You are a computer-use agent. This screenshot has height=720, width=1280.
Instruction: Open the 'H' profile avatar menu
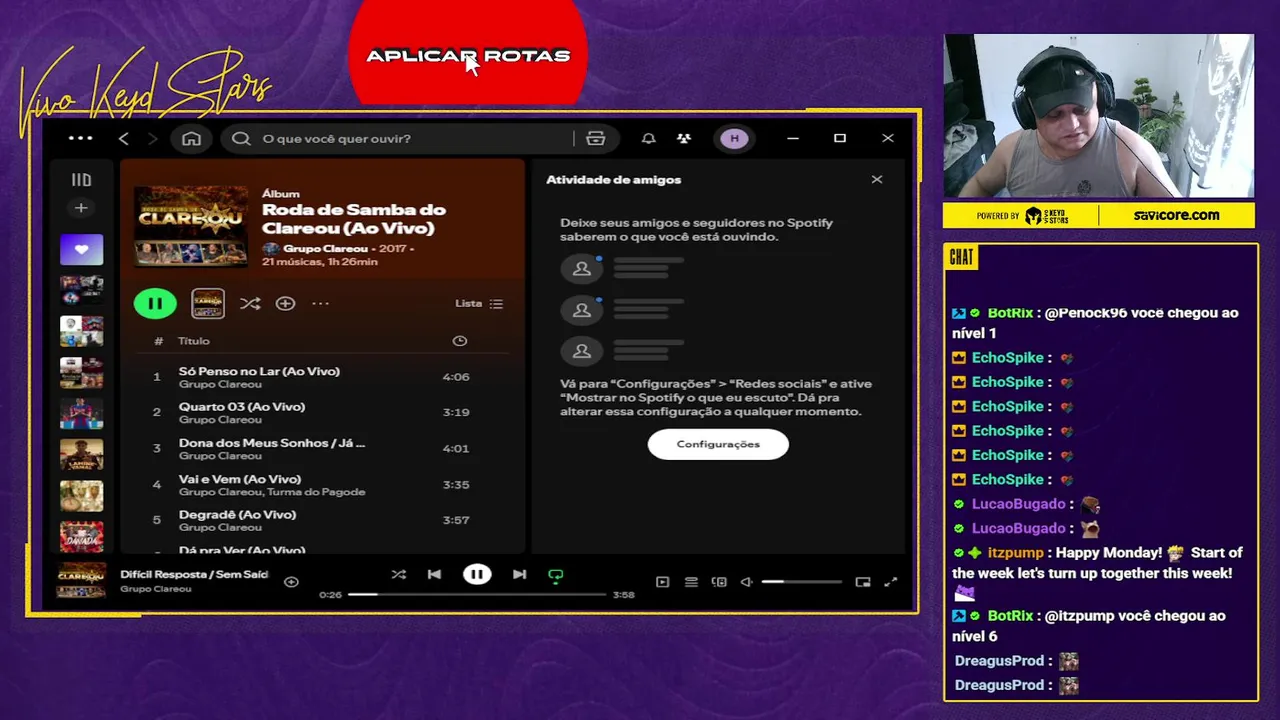pos(734,138)
